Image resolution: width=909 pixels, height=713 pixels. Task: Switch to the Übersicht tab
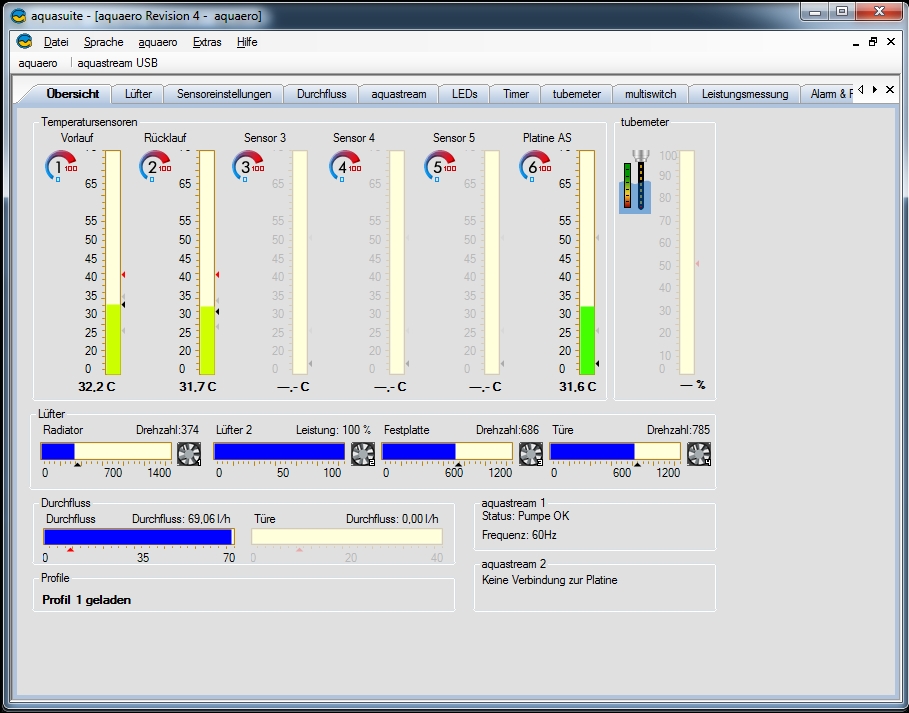pyautogui.click(x=72, y=94)
